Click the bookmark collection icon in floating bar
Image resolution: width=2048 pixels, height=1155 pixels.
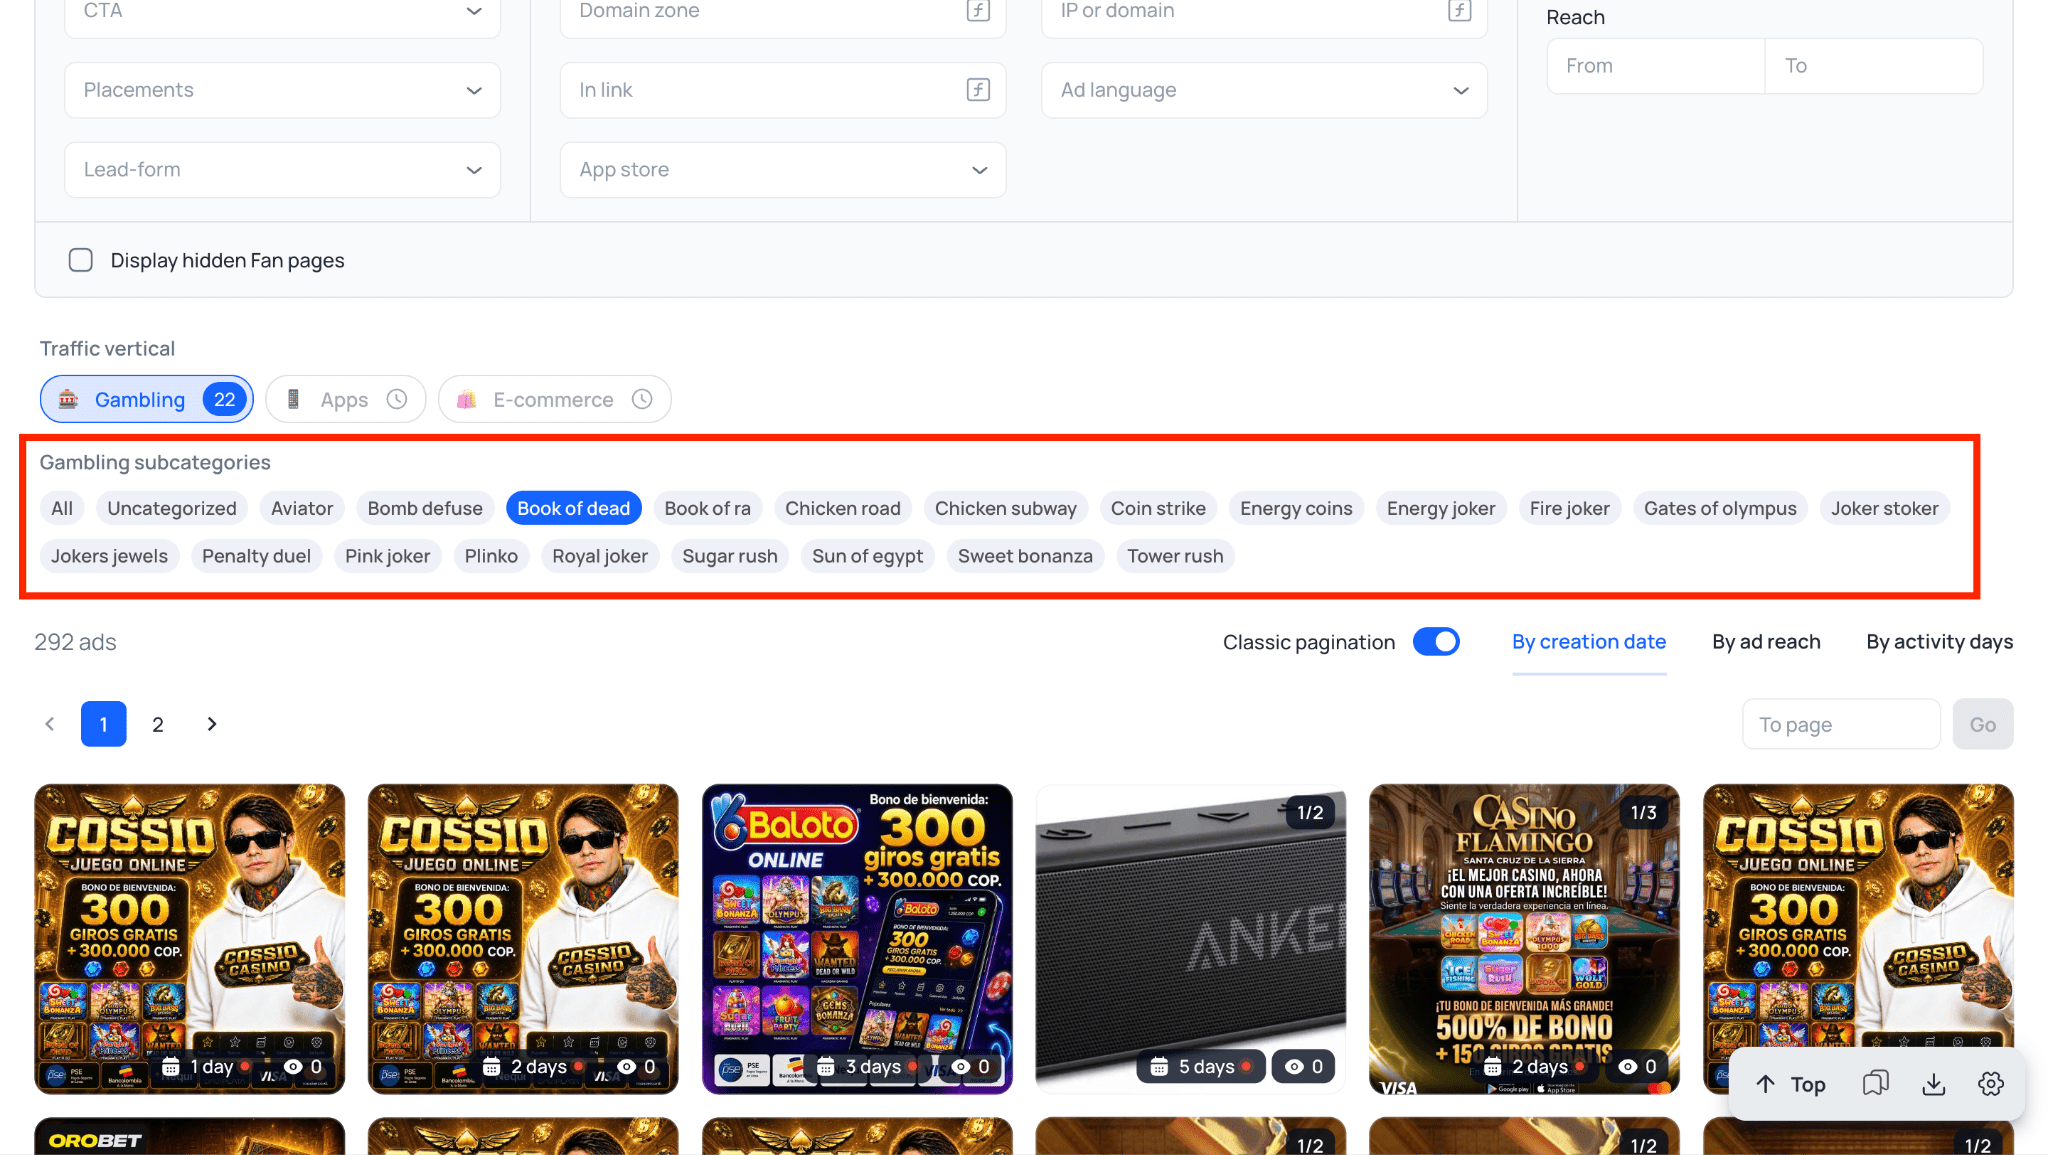(1876, 1084)
